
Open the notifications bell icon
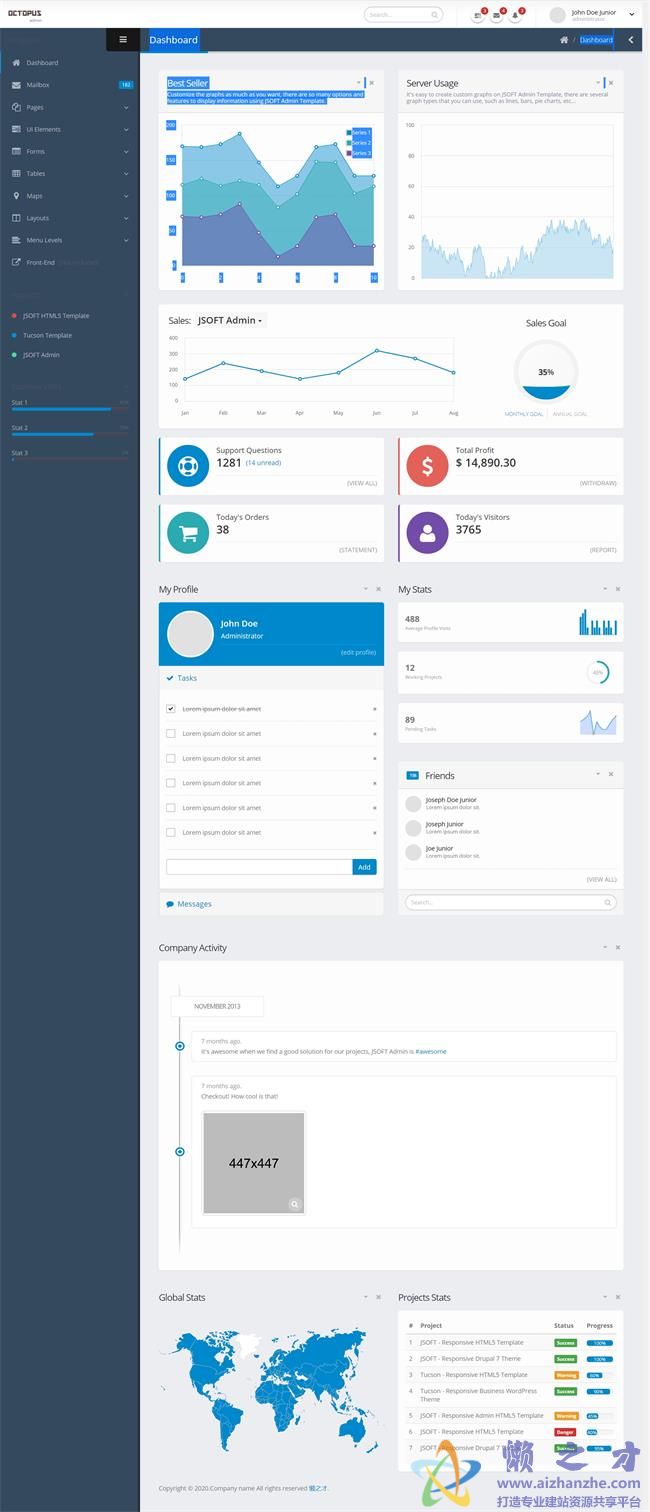pyautogui.click(x=516, y=15)
